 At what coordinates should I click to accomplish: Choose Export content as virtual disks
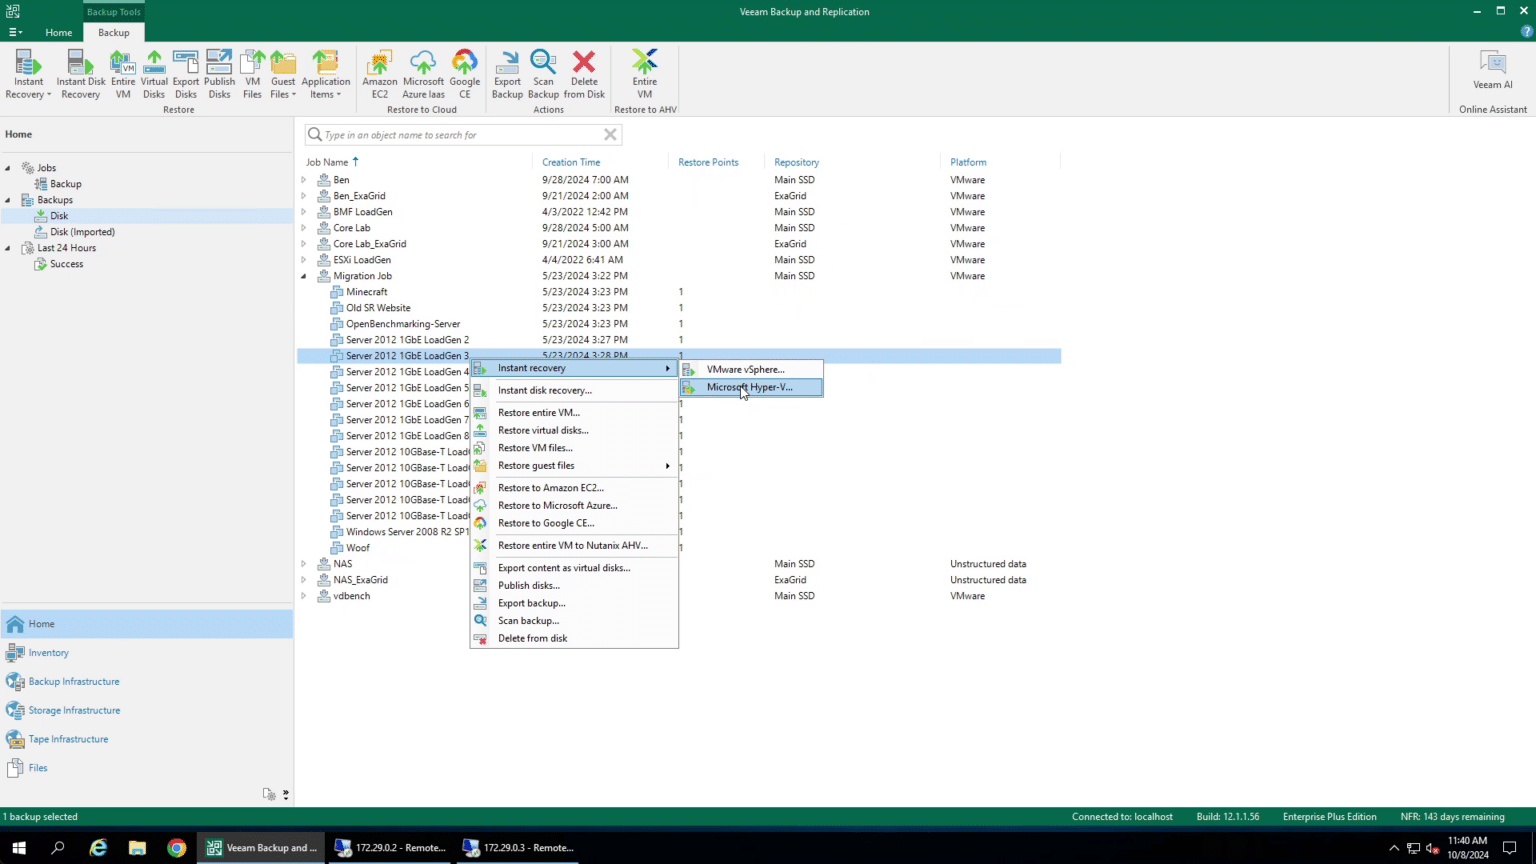coord(574,567)
